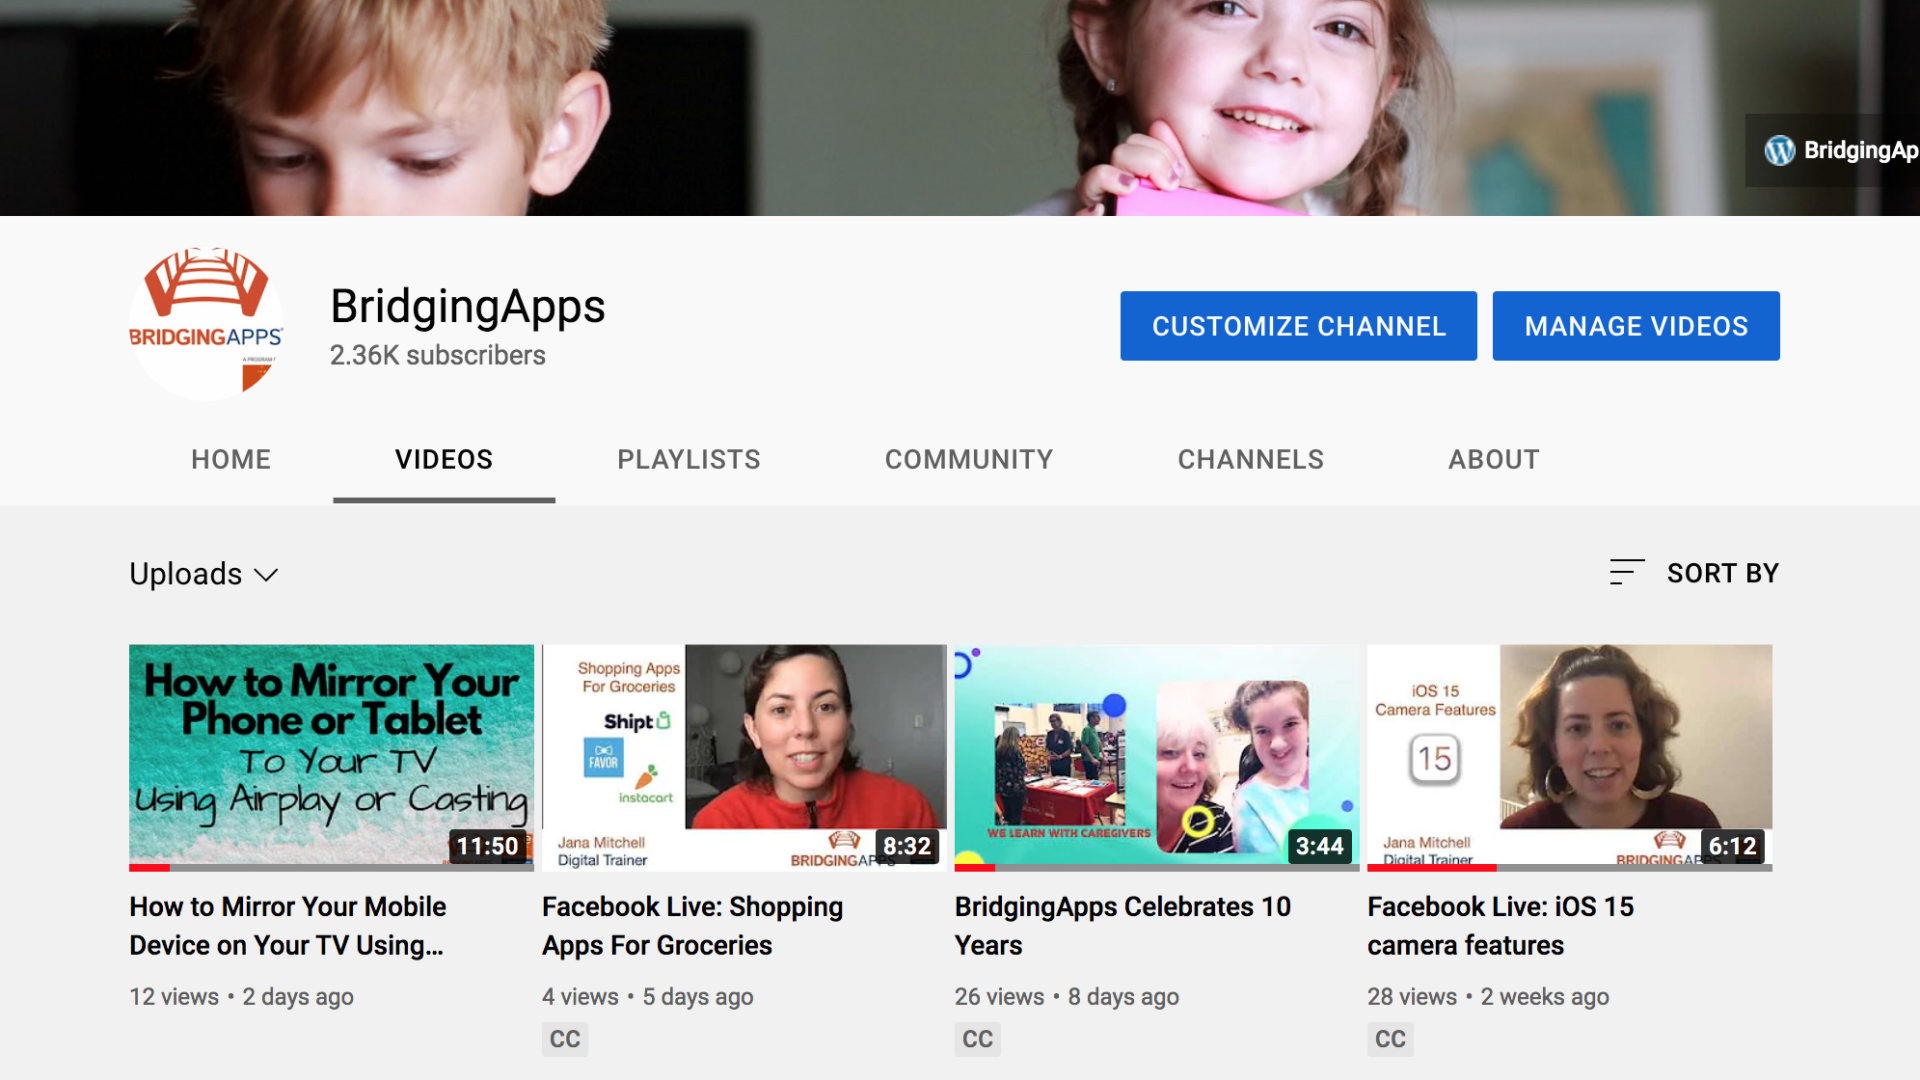Play the Shopping Apps For Groceries thumbnail
Viewport: 1920px width, 1080px height.
[744, 756]
